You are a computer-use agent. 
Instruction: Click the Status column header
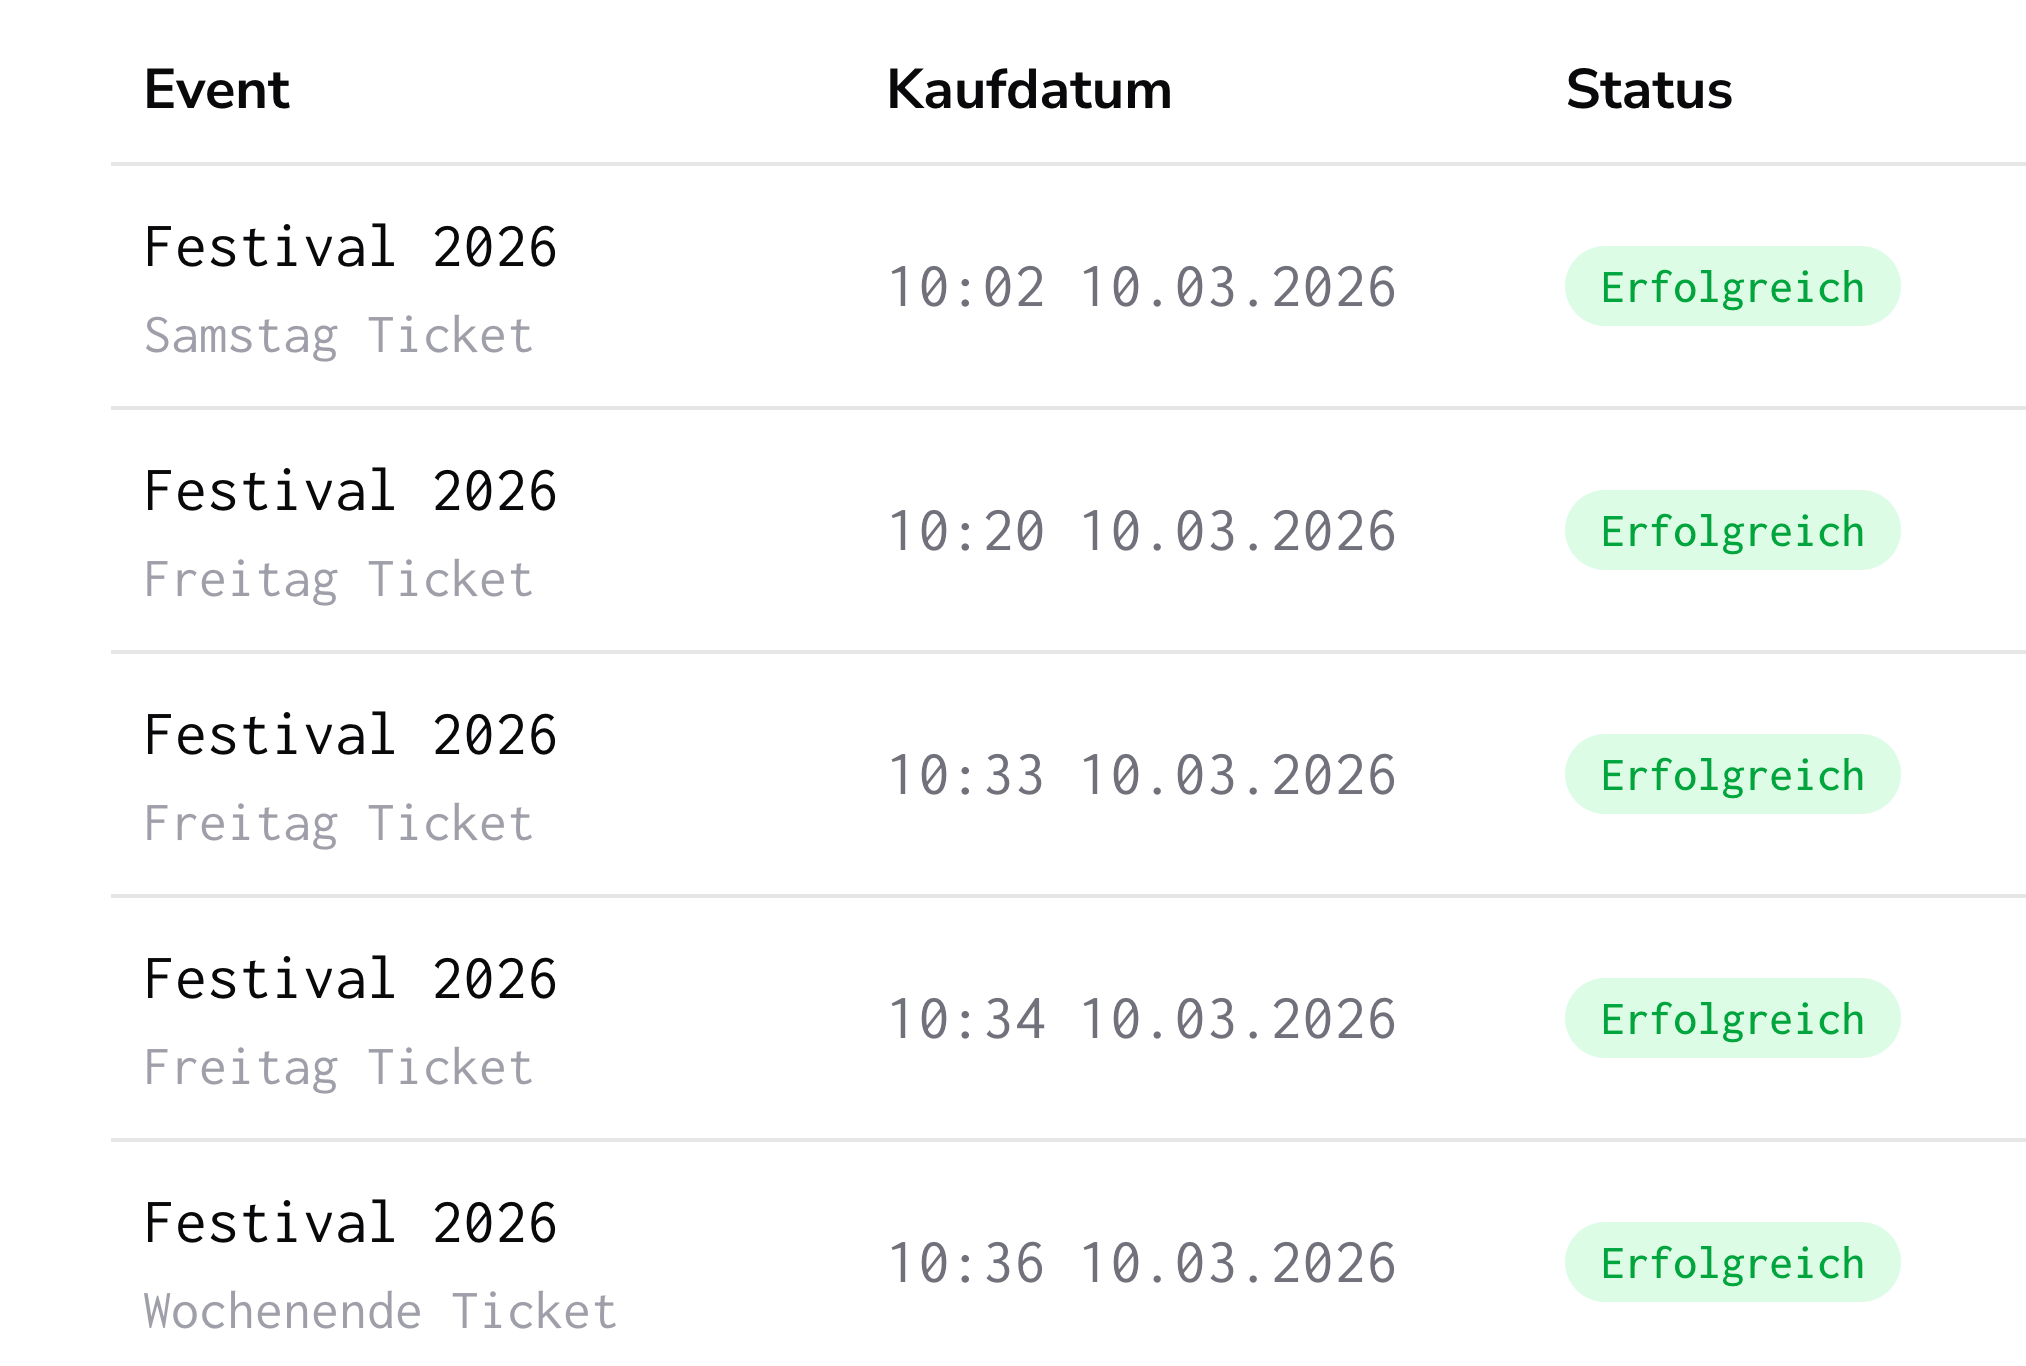[x=1649, y=90]
